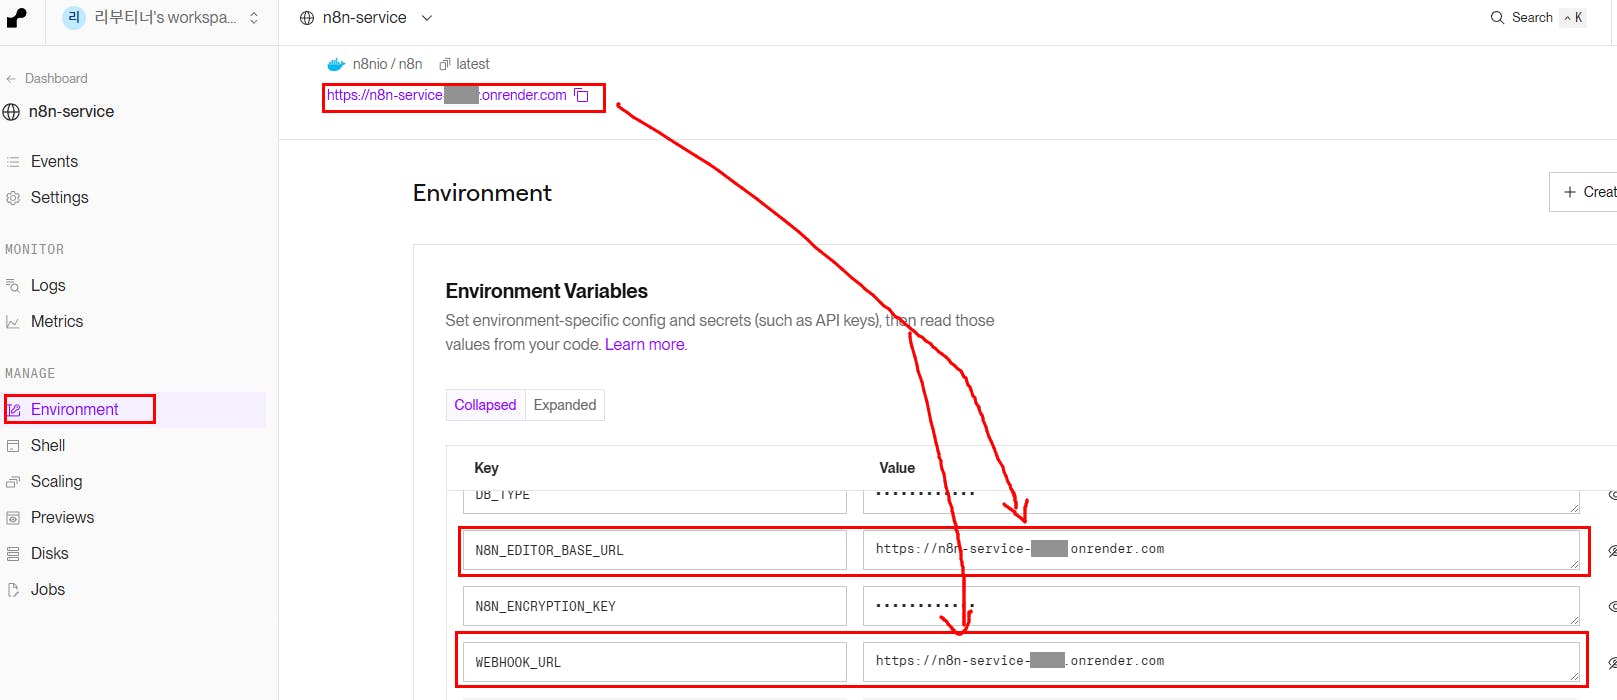This screenshot has width=1617, height=700.
Task: Click the Jobs icon
Action: 13,589
